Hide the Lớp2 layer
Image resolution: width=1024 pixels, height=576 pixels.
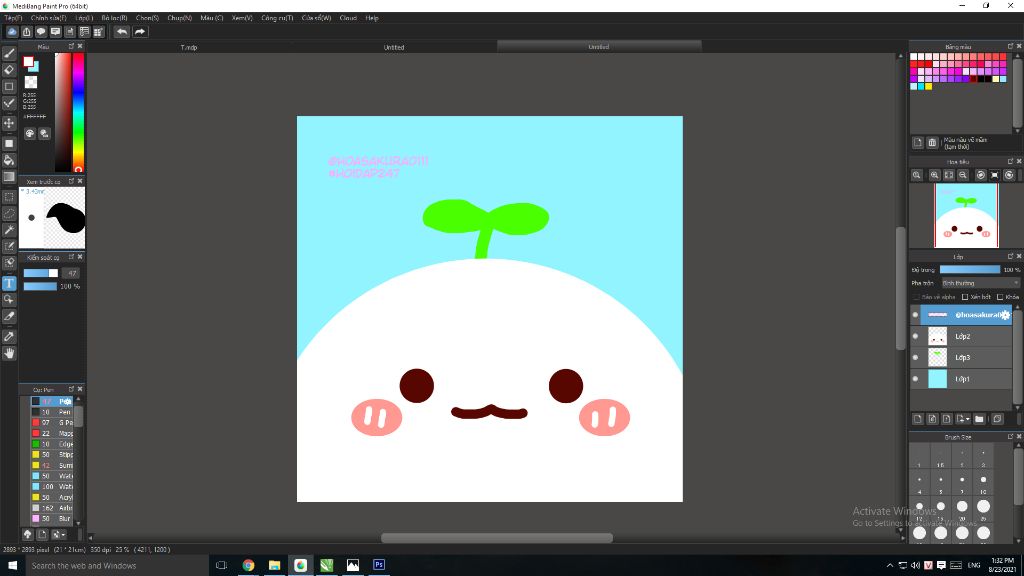[916, 336]
